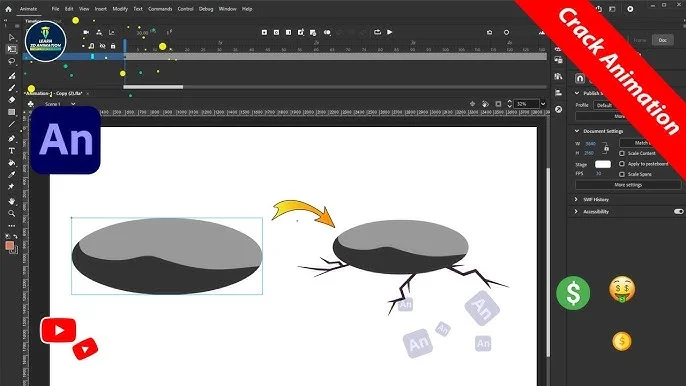Viewport: 686px width, 386px height.
Task: Click the fill color swatch in toolbar
Action: coord(9,246)
